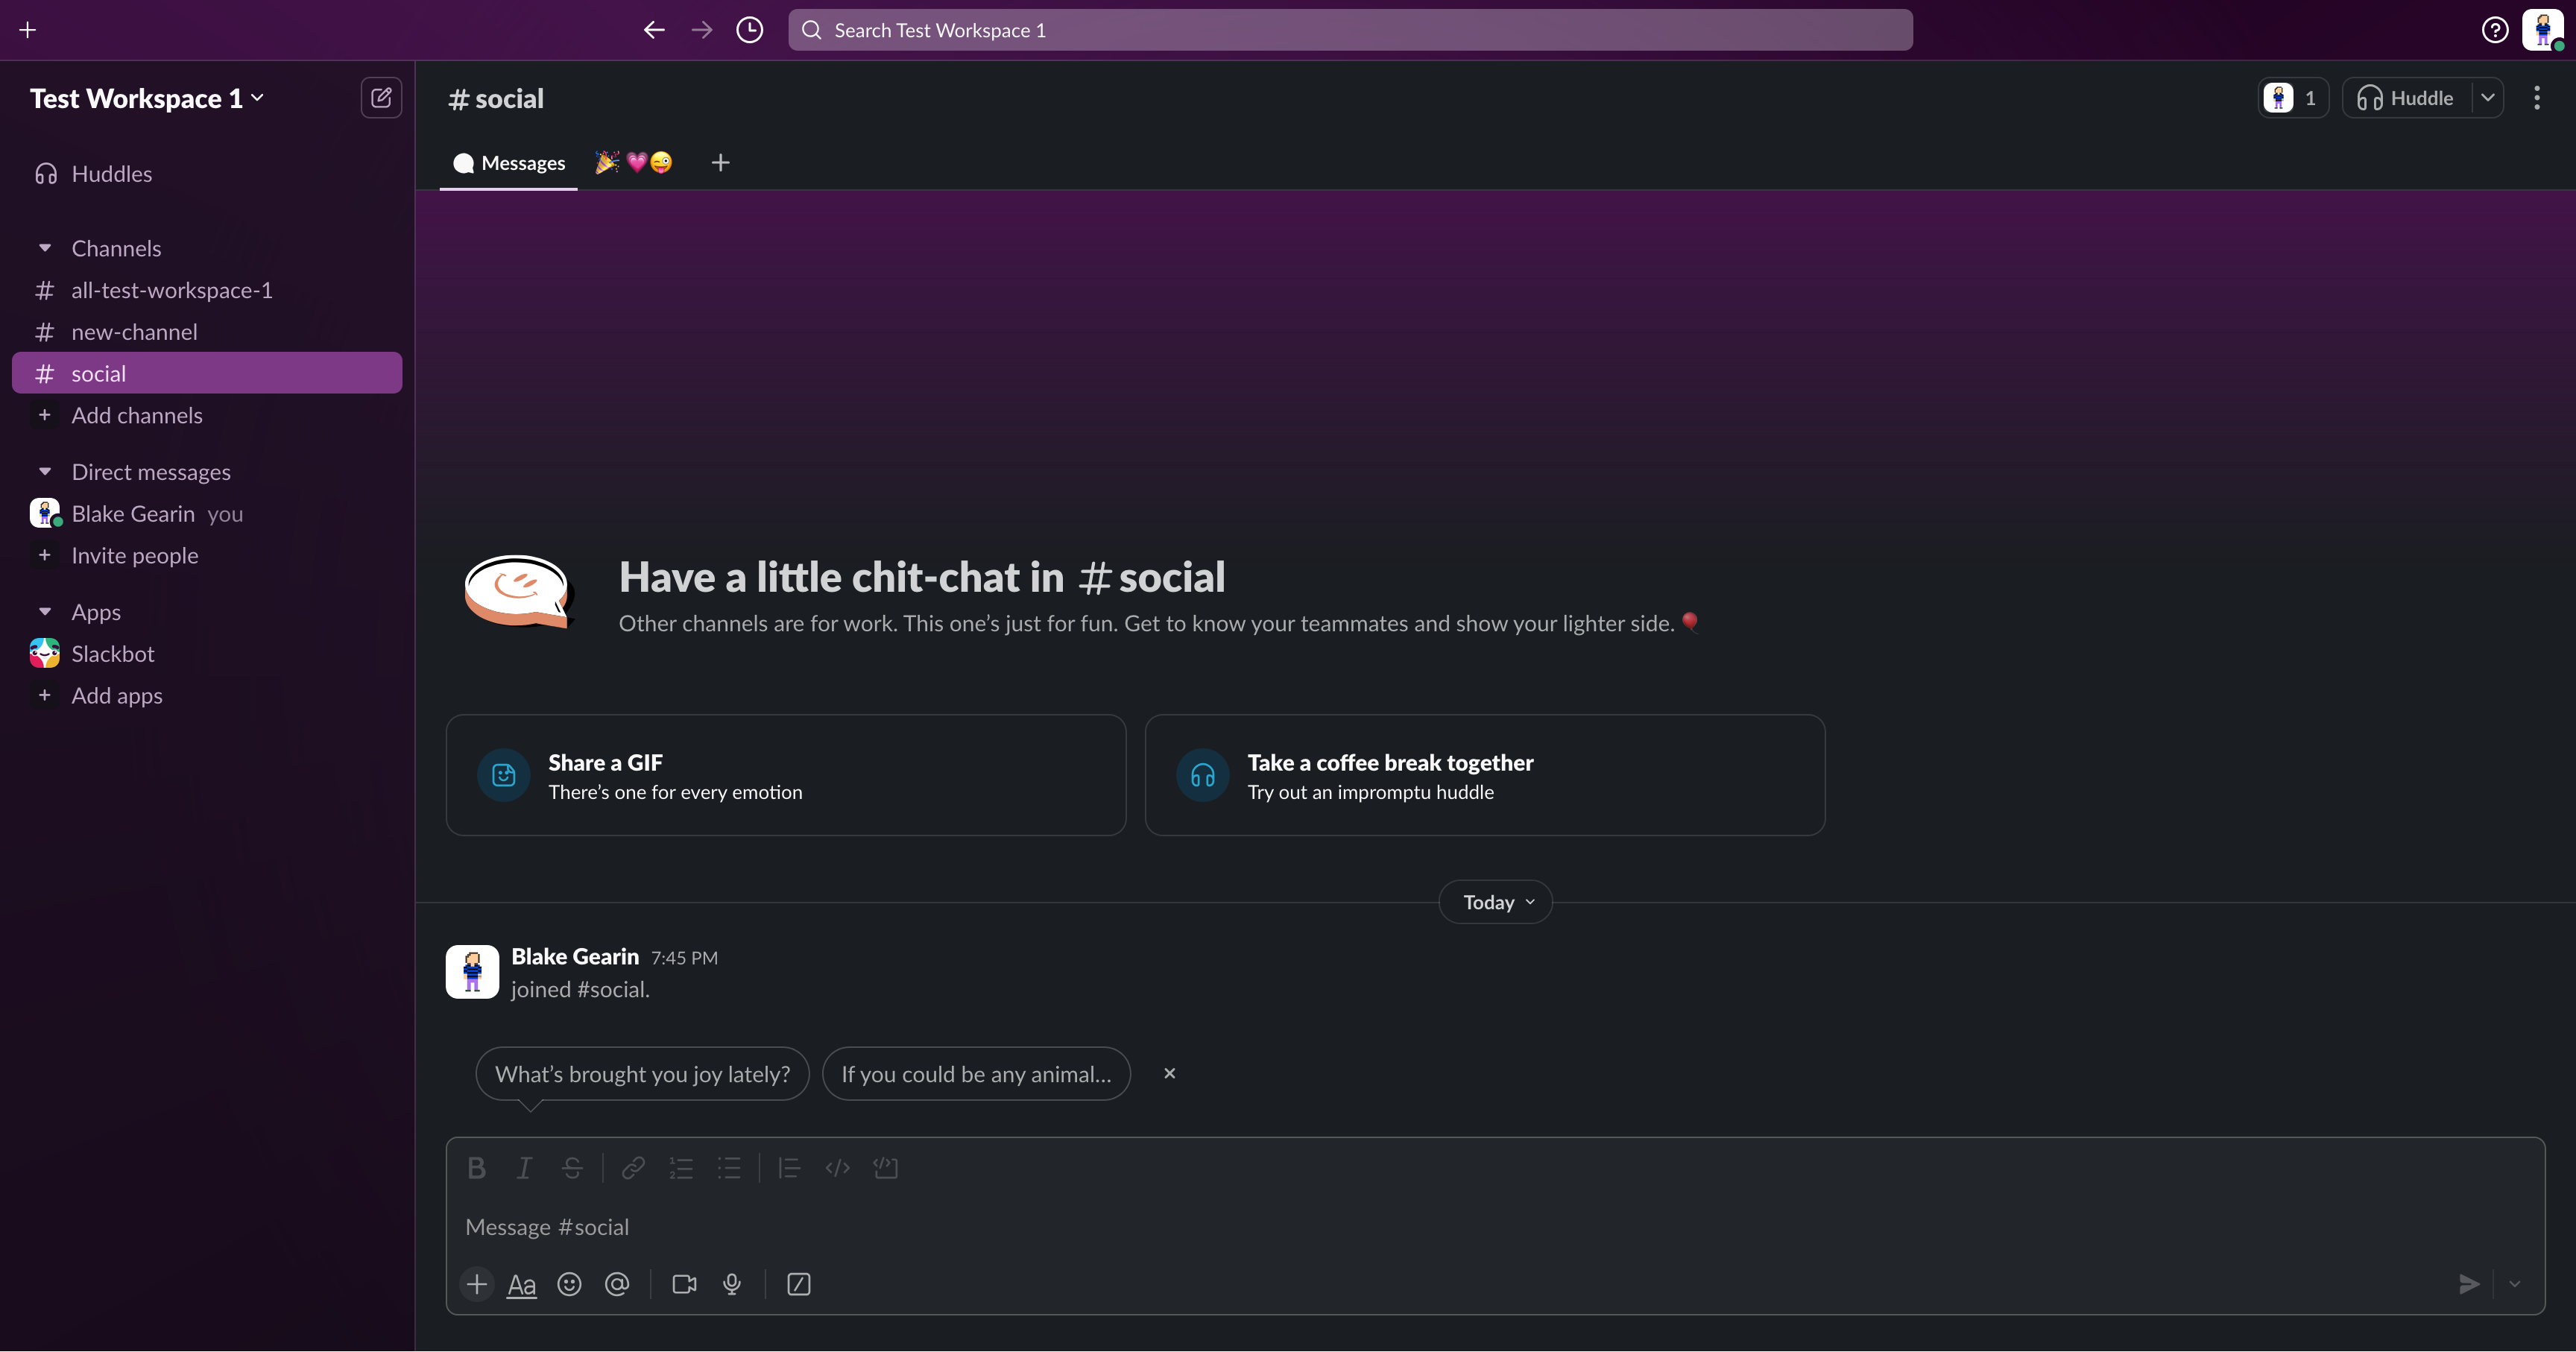
Task: Select the Messages tab
Action: pos(509,163)
